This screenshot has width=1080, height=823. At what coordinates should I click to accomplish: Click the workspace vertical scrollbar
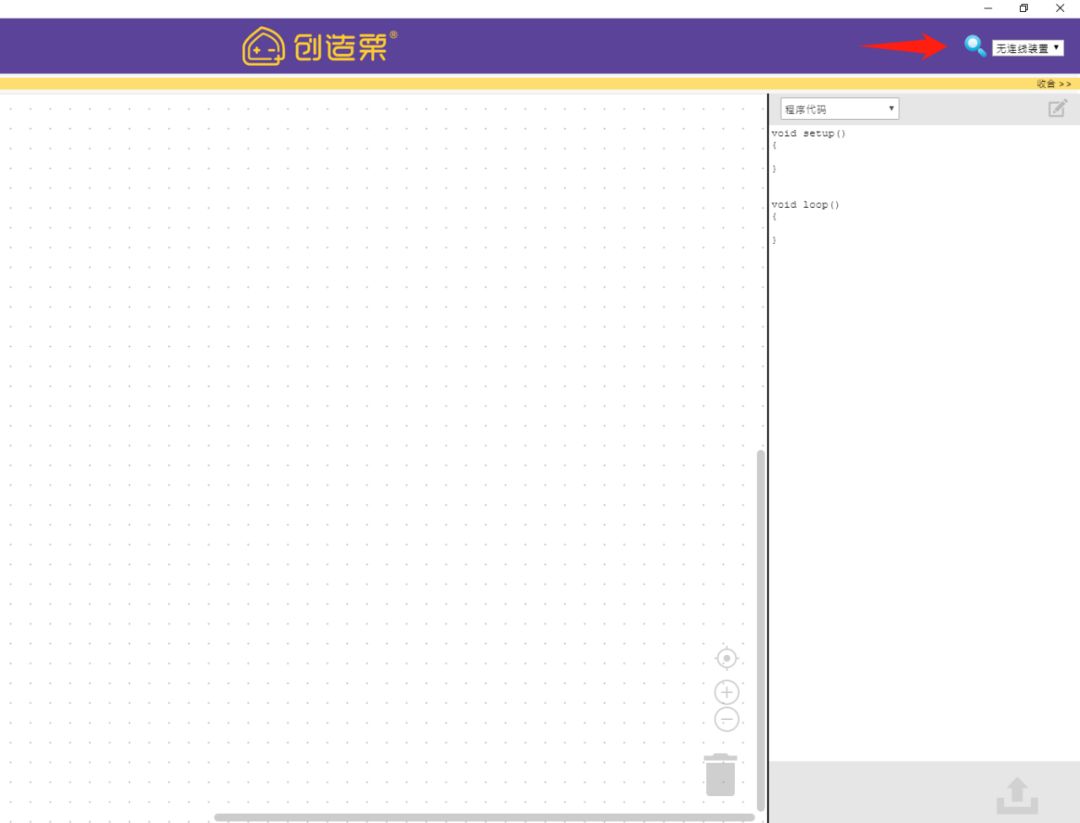tap(761, 630)
